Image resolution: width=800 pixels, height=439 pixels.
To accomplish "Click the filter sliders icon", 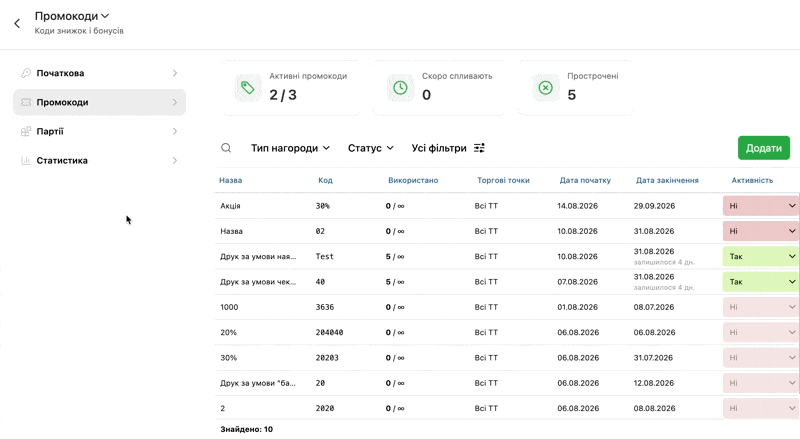I will [x=479, y=148].
